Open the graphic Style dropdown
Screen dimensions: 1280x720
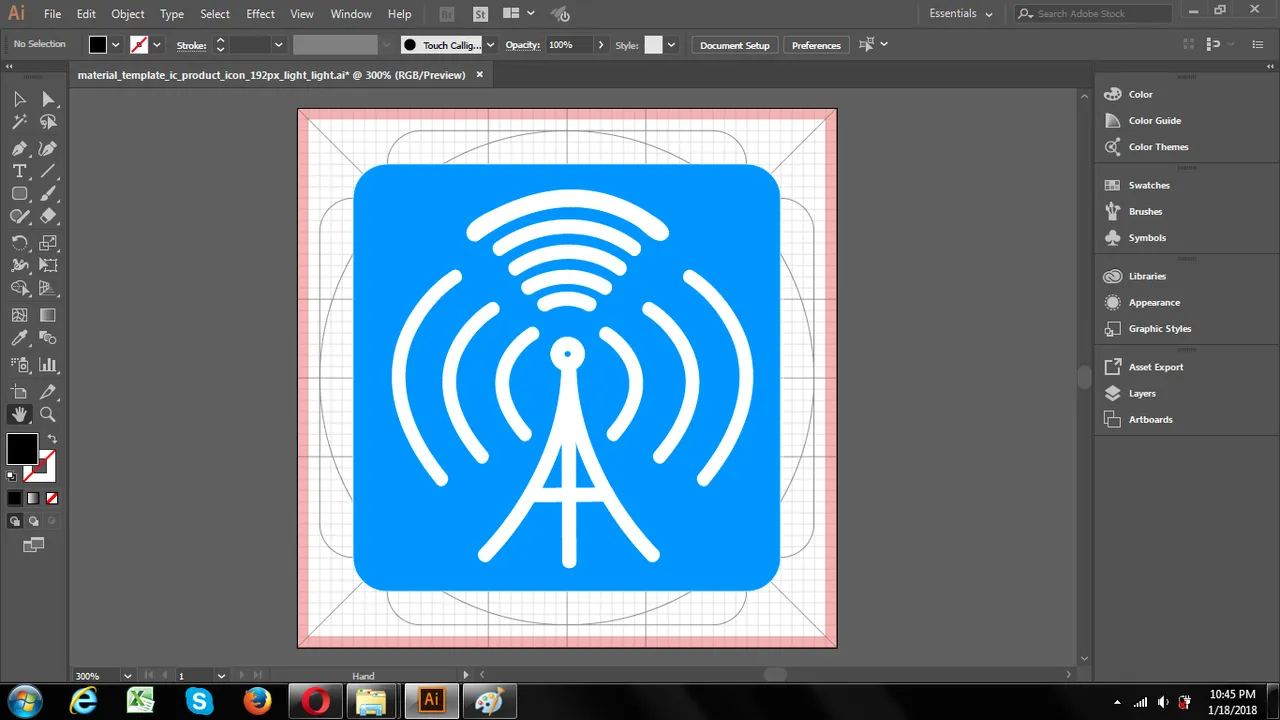point(671,45)
